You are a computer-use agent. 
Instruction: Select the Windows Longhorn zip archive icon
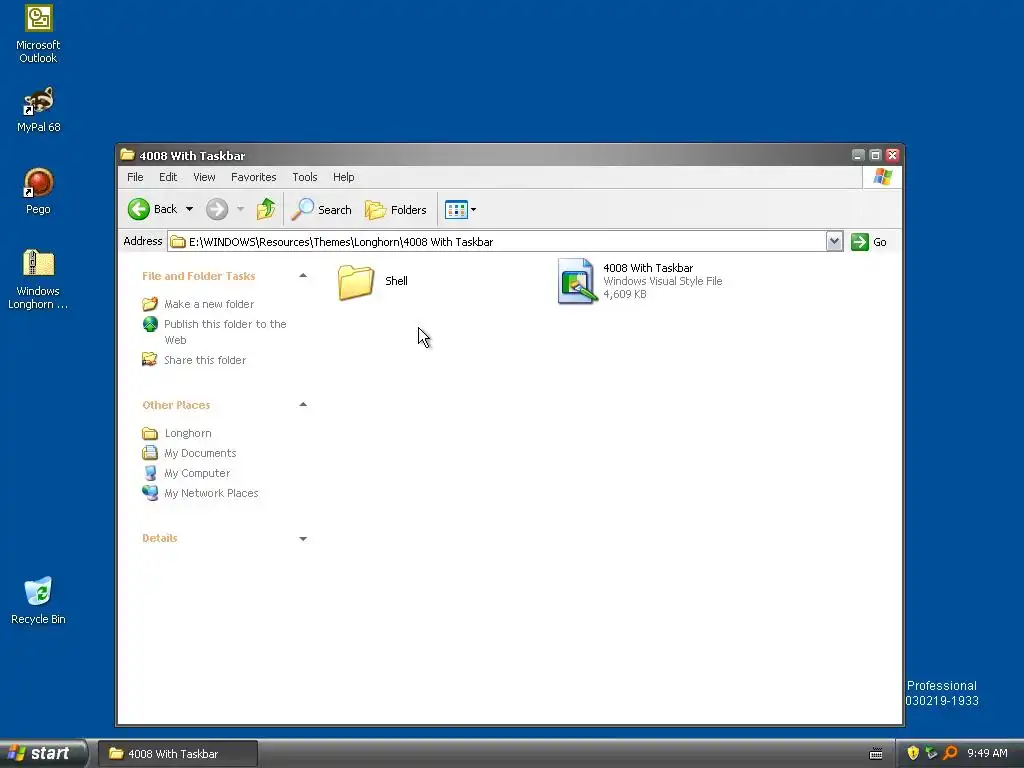pos(38,279)
